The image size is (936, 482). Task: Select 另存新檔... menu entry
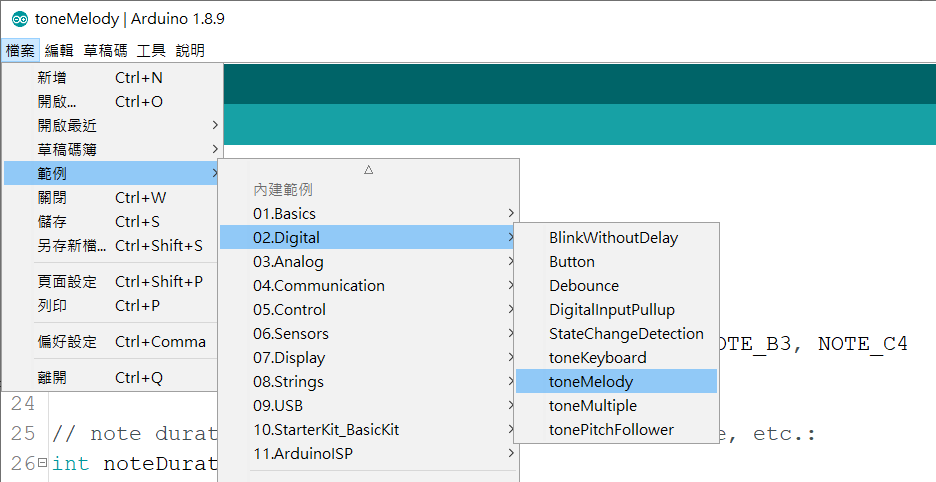[112, 245]
